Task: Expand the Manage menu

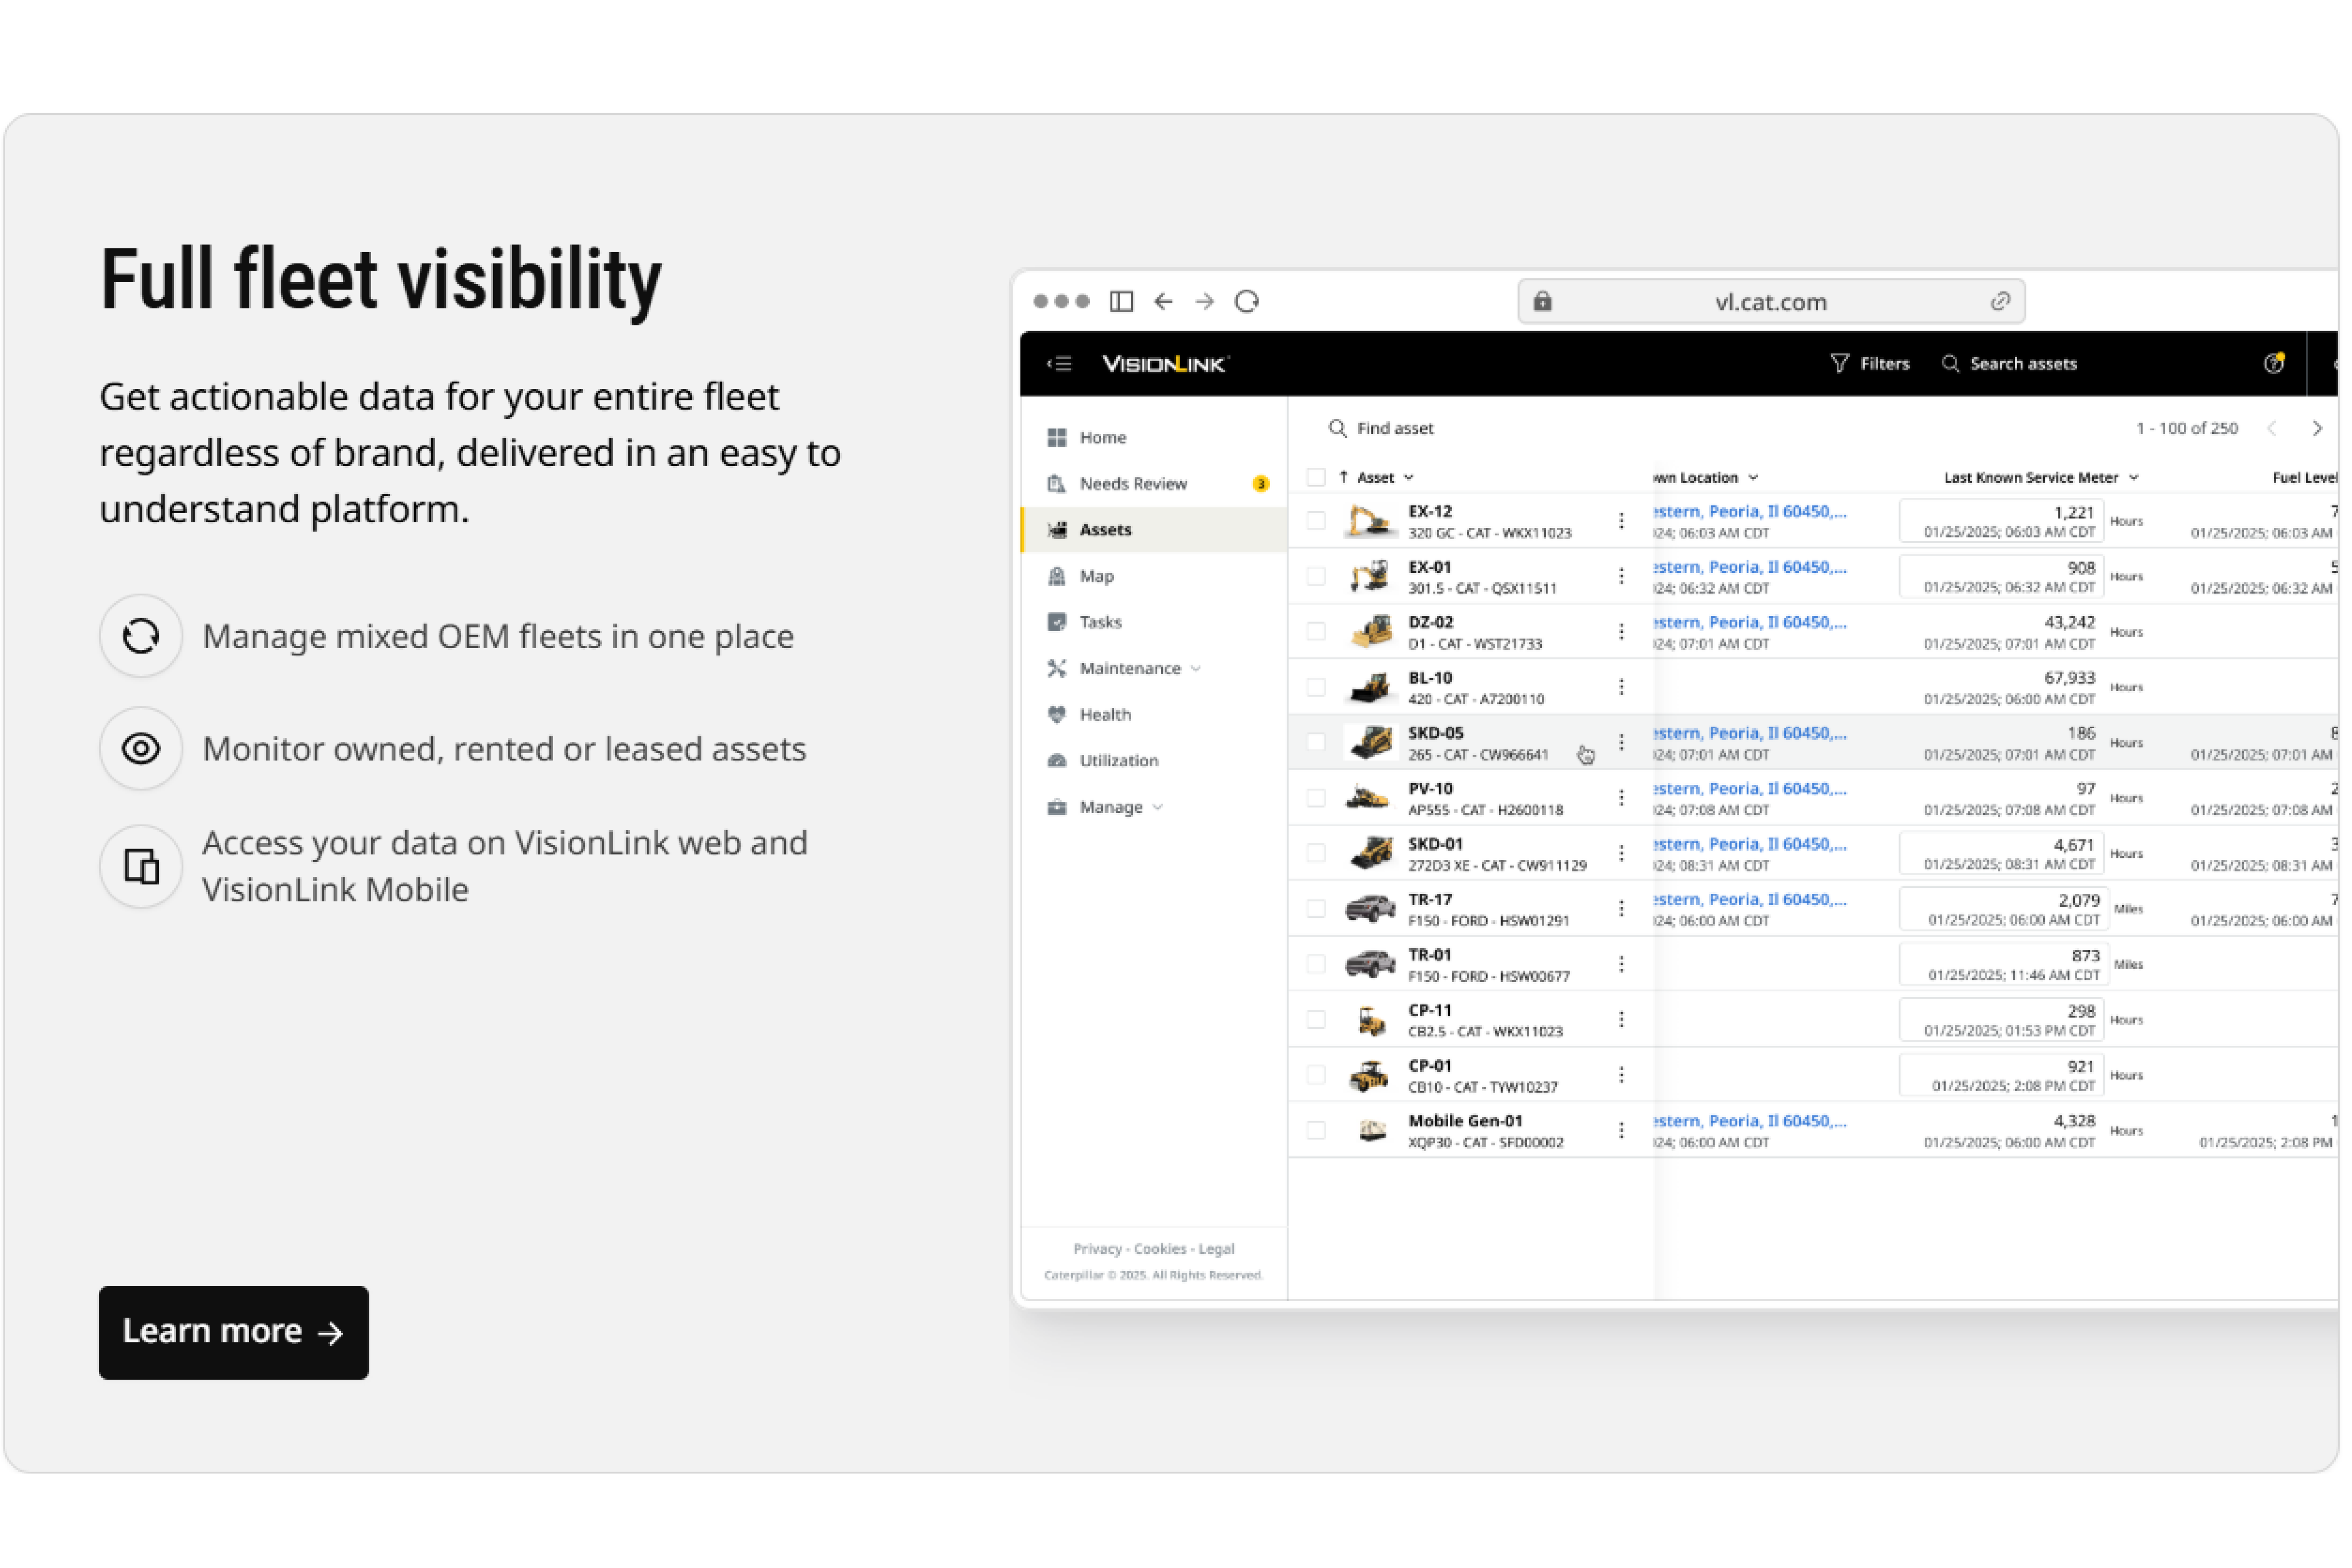Action: coord(1105,807)
